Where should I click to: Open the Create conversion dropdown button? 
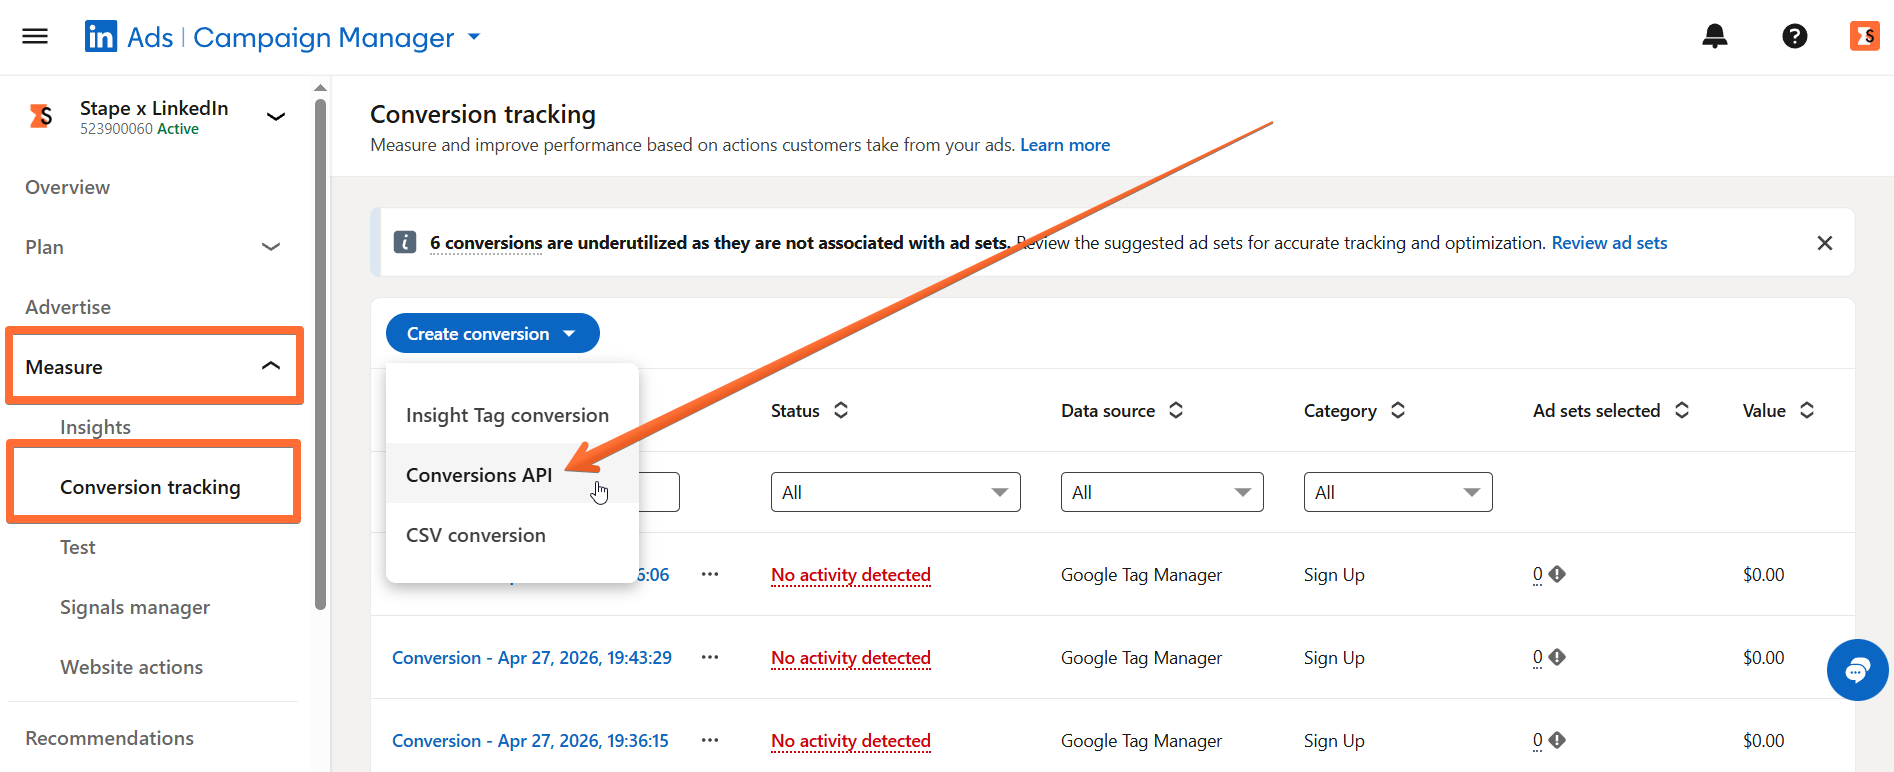tap(493, 333)
